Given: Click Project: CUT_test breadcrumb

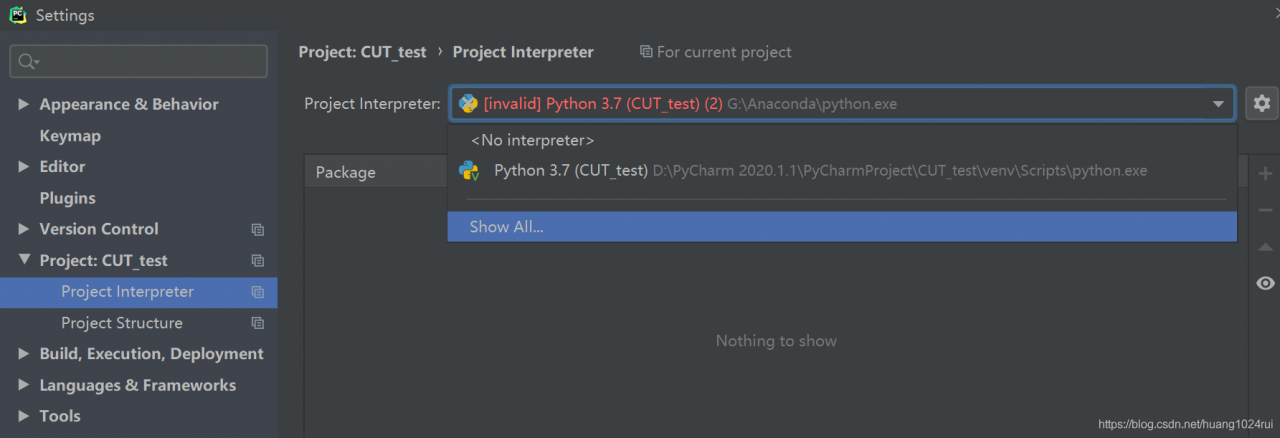Looking at the screenshot, I should pyautogui.click(x=362, y=52).
